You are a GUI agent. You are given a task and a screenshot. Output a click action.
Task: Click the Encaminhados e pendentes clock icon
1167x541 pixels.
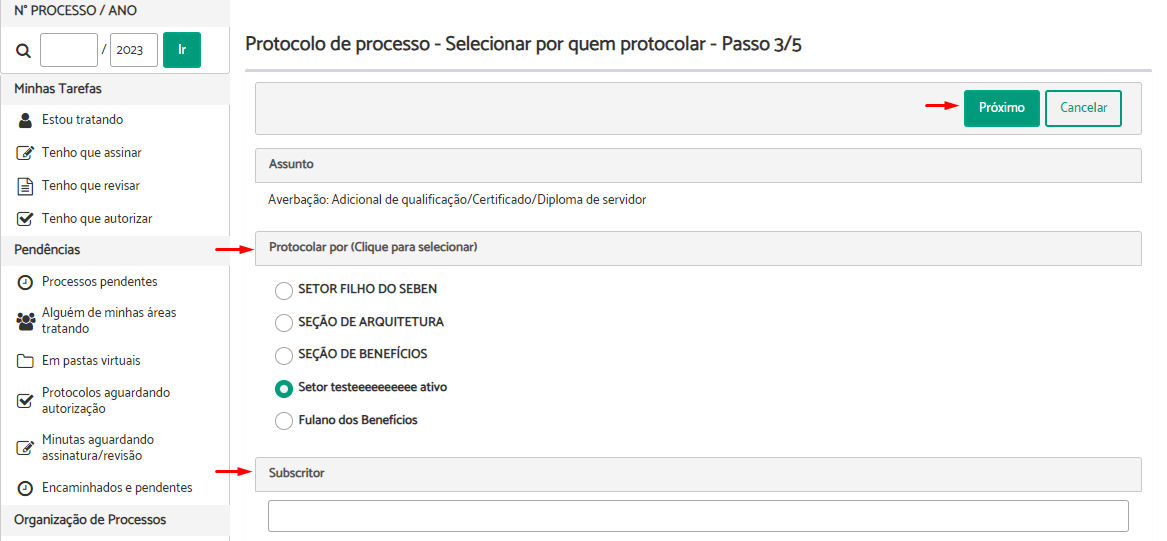pyautogui.click(x=25, y=488)
